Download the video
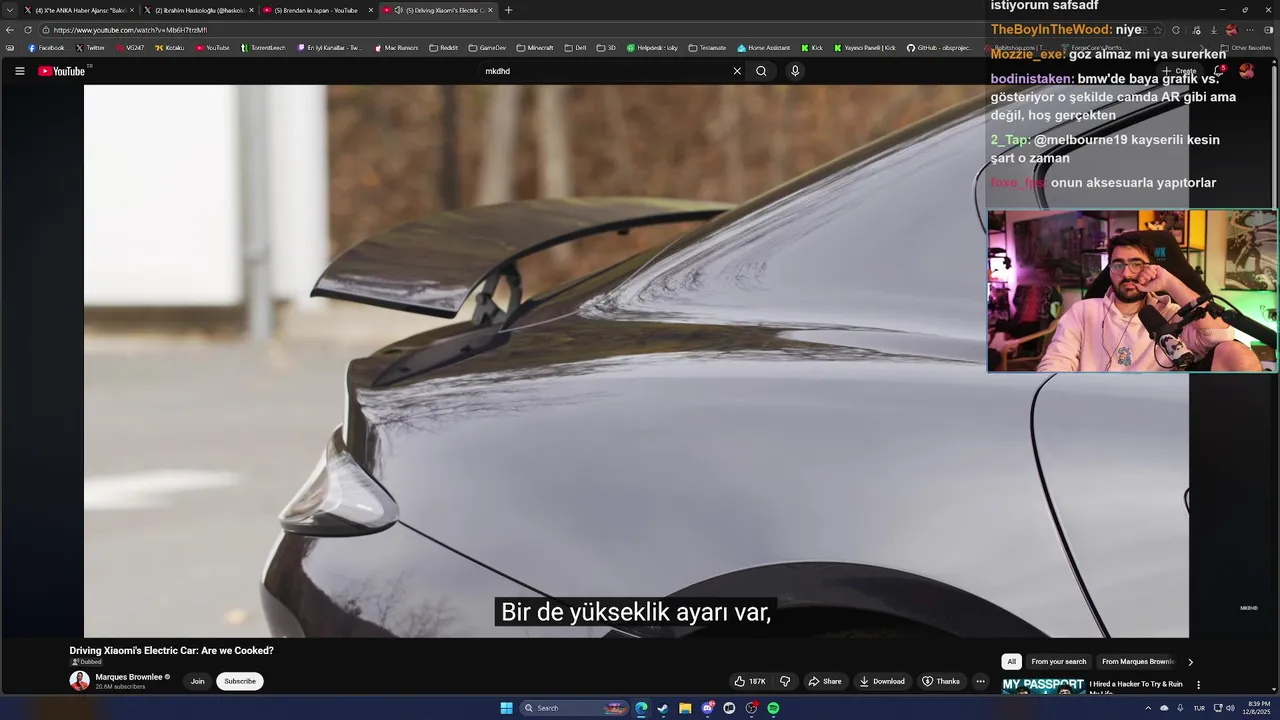This screenshot has height=720, width=1280. point(882,681)
